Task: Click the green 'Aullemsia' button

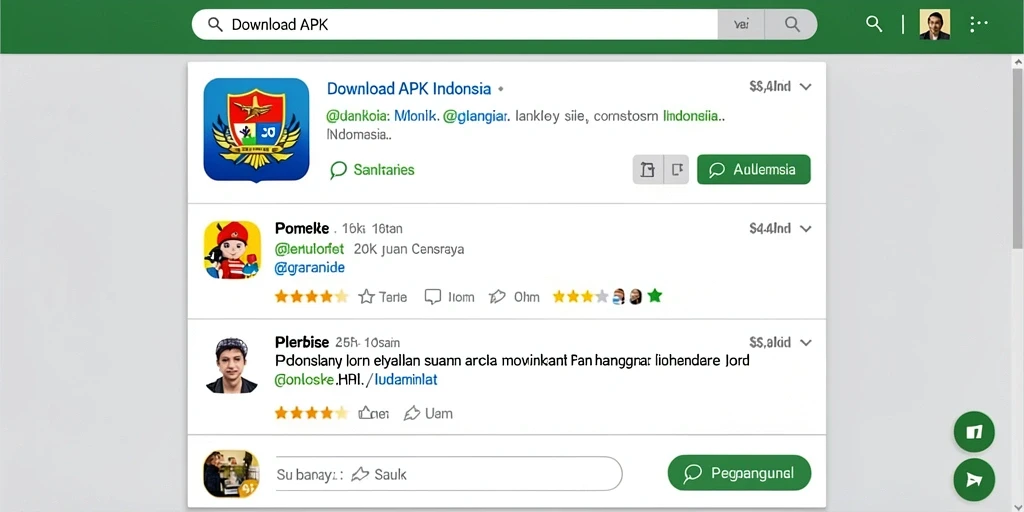Action: [x=754, y=170]
